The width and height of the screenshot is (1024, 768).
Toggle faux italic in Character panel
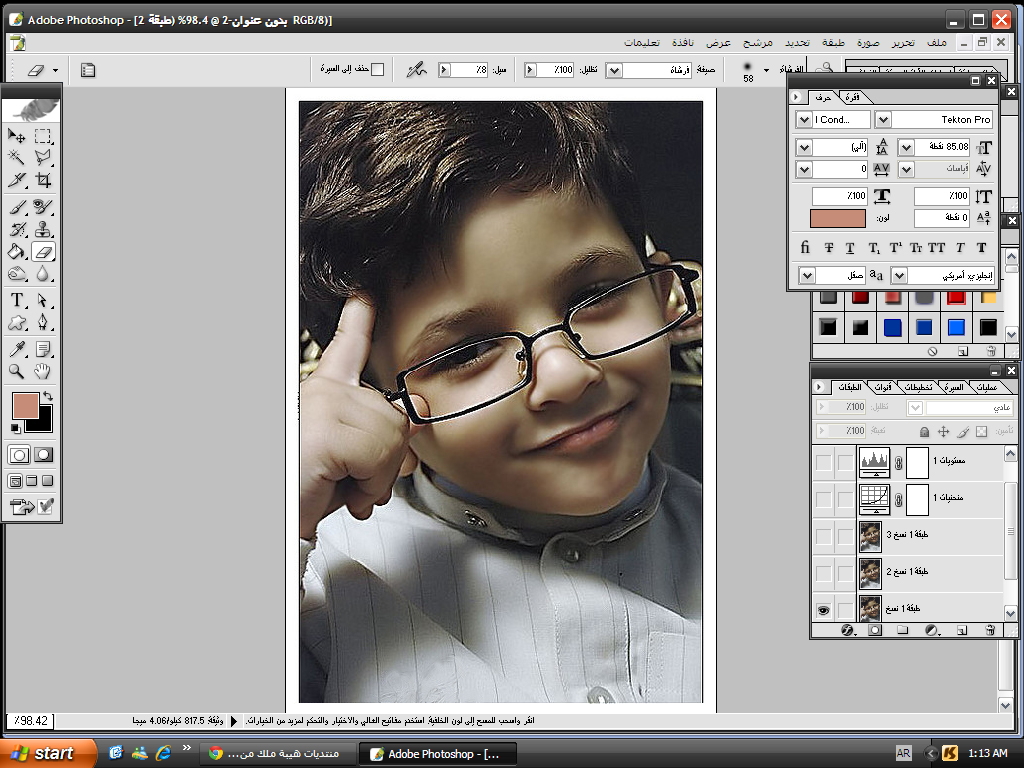tap(960, 248)
